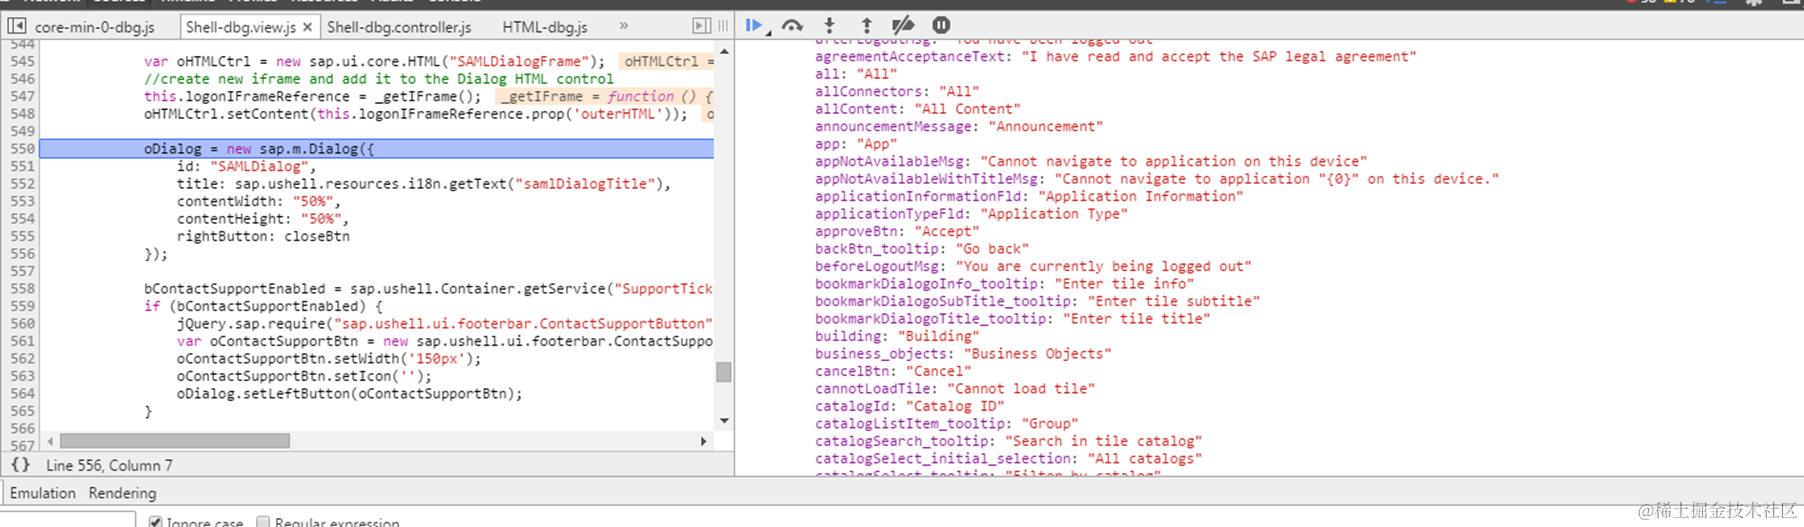Click the 'catalogSearch_tooltip' property entry
The image size is (1804, 527).
point(1008,441)
